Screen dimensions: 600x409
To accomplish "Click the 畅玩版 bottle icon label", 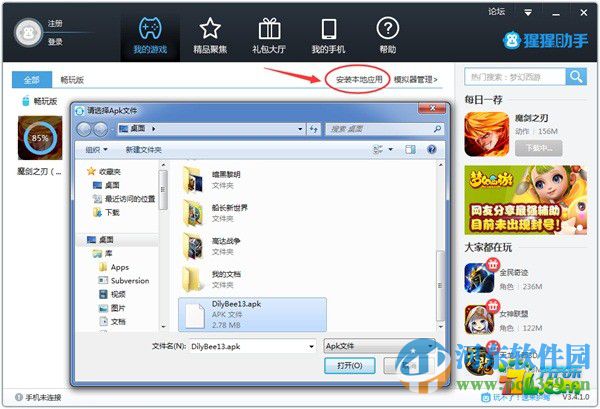I will click(40, 101).
